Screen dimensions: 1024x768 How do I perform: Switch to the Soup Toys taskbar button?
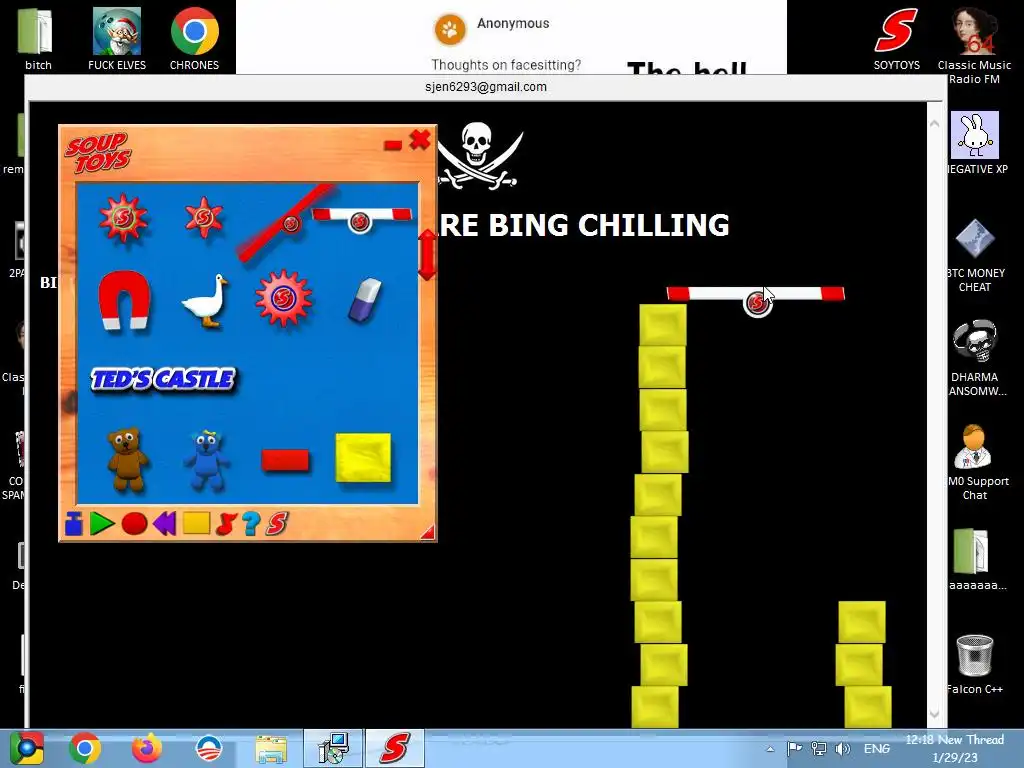(x=394, y=748)
